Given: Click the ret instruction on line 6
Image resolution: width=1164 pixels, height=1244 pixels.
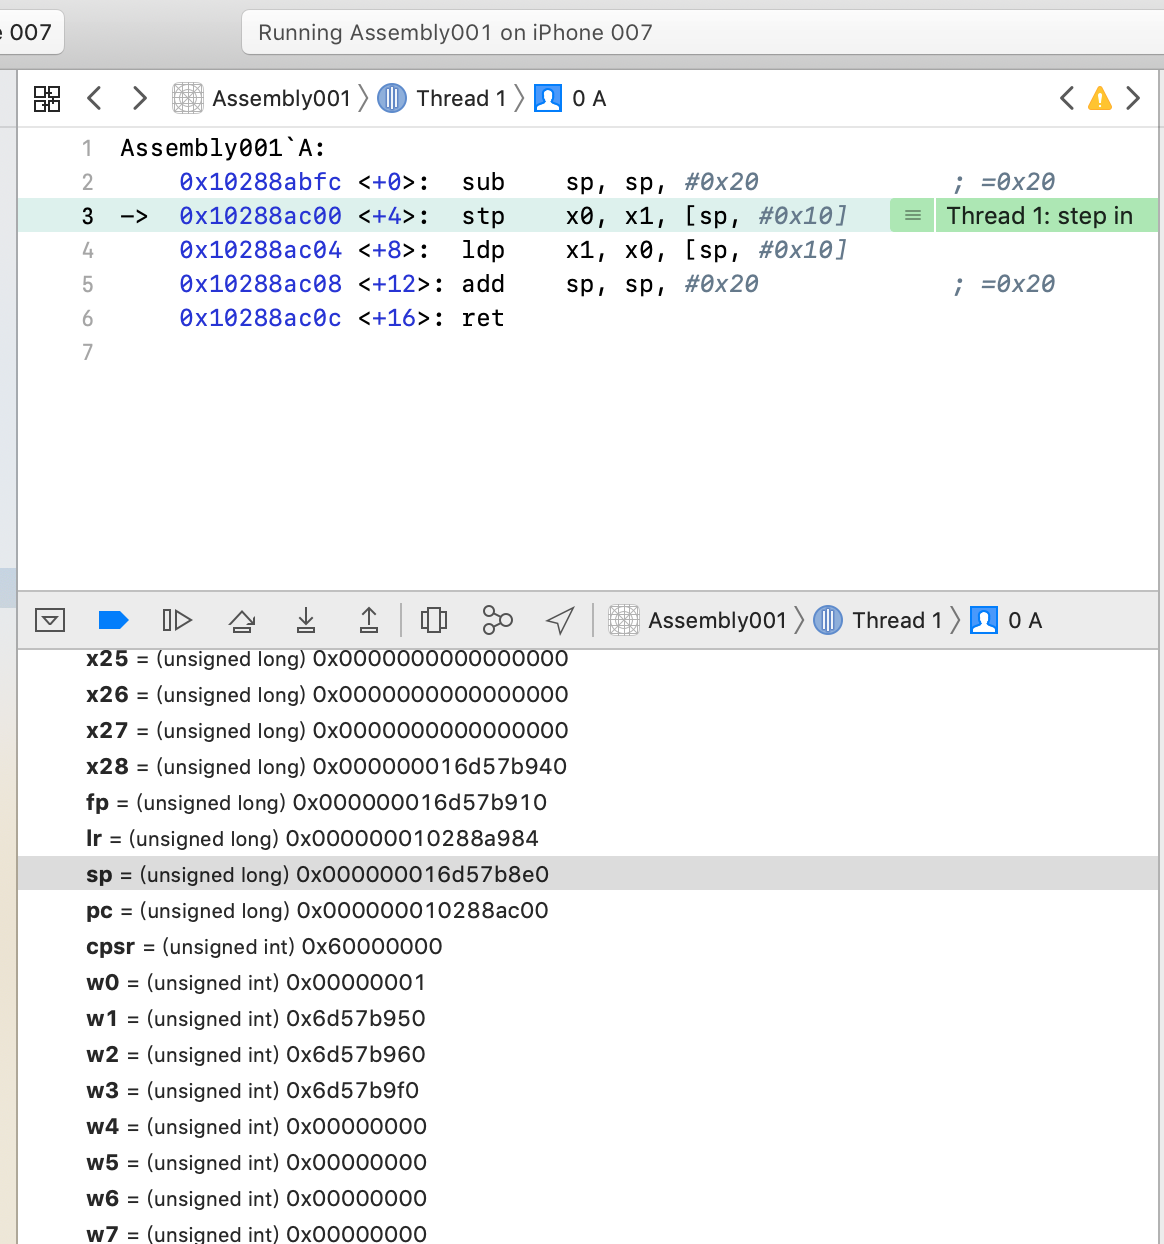Looking at the screenshot, I should point(483,318).
